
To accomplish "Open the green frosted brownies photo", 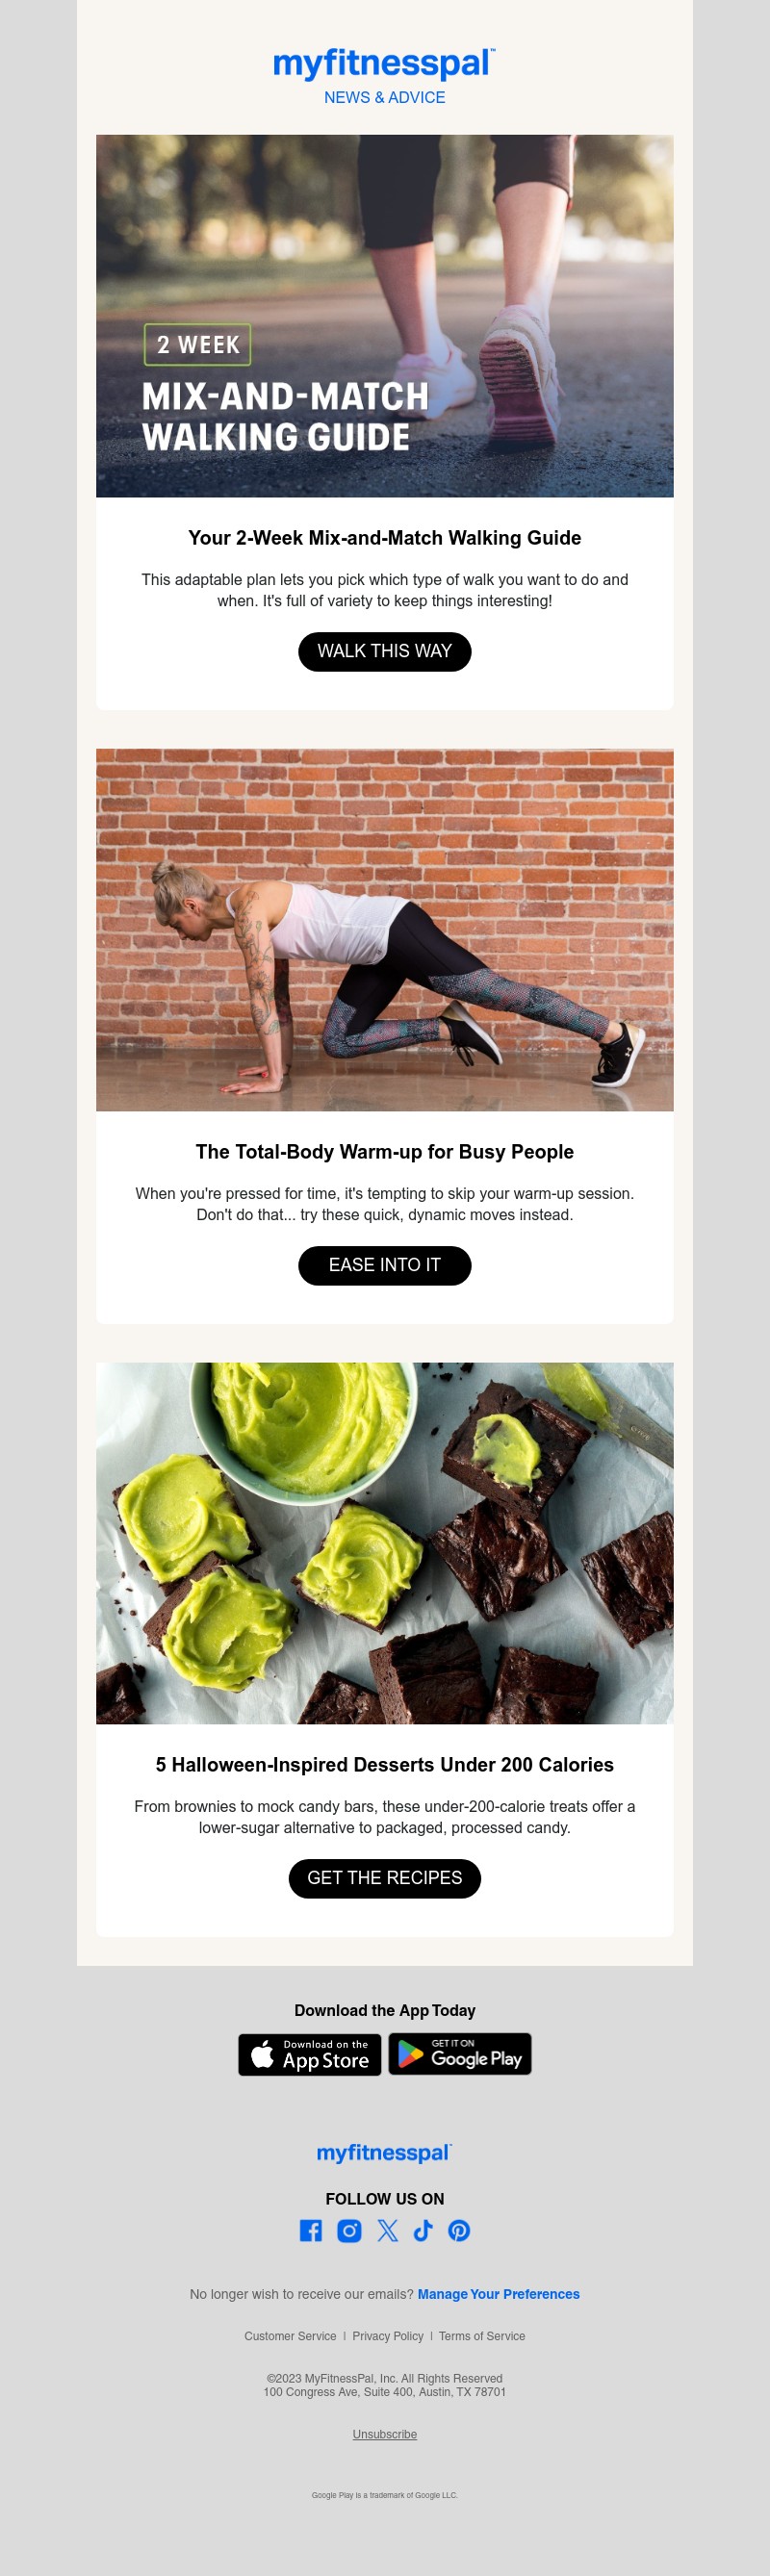I will point(385,1543).
